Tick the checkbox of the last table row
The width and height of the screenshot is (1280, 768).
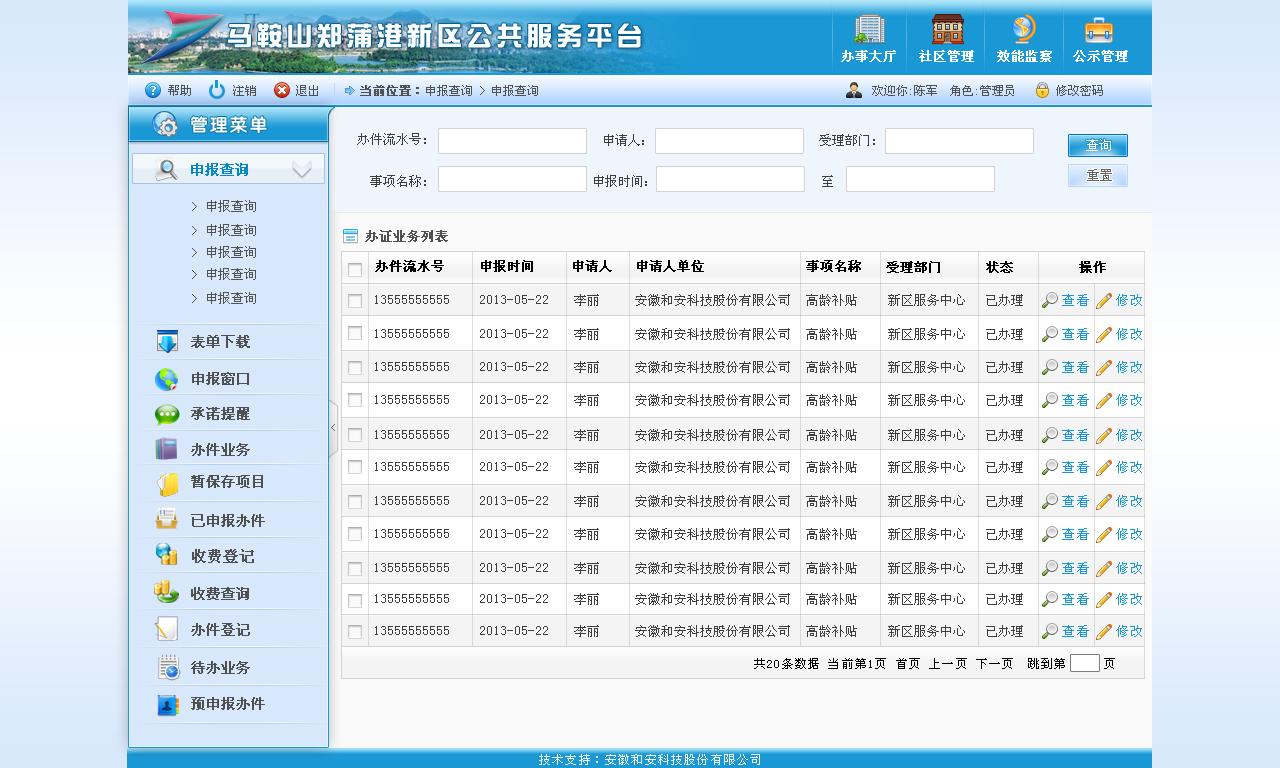point(355,632)
